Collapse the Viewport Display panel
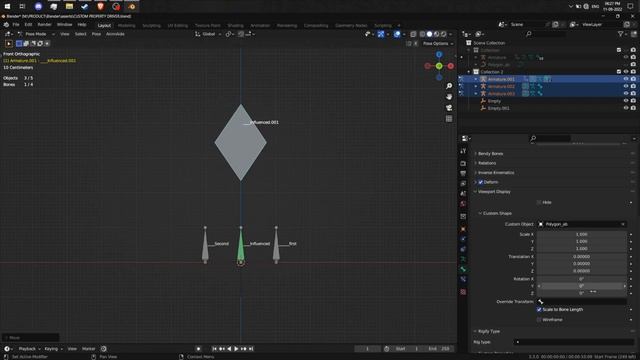 (494, 192)
